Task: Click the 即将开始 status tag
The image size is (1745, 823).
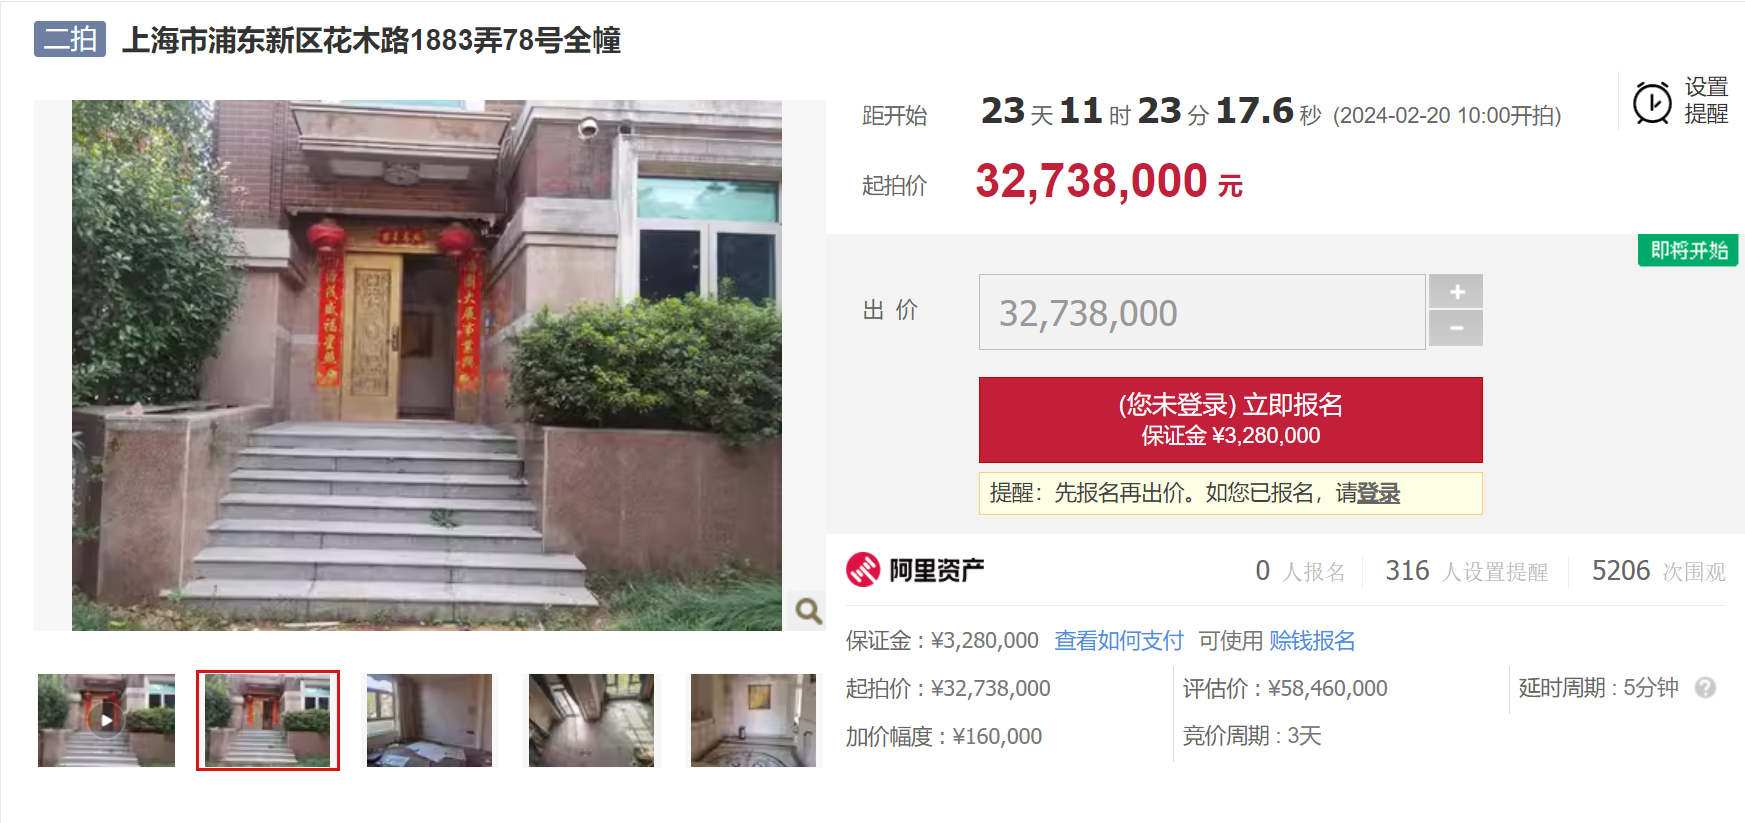Action: [1688, 250]
